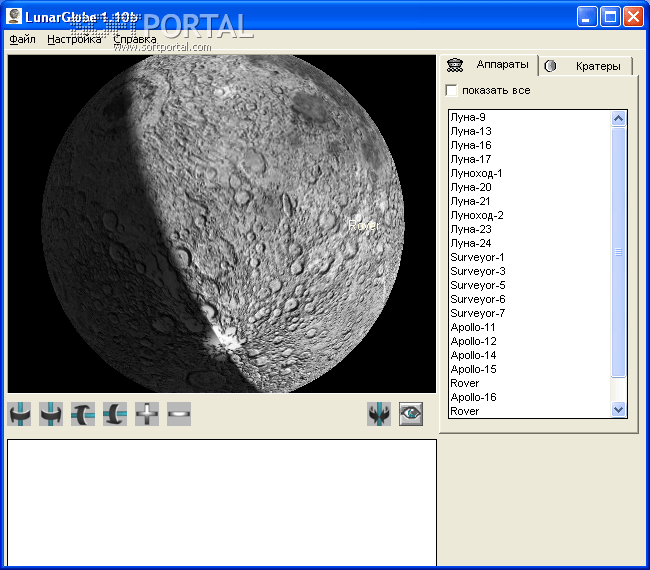Enable the "показать все" checkbox
Image resolution: width=650 pixels, height=570 pixels.
pyautogui.click(x=452, y=91)
